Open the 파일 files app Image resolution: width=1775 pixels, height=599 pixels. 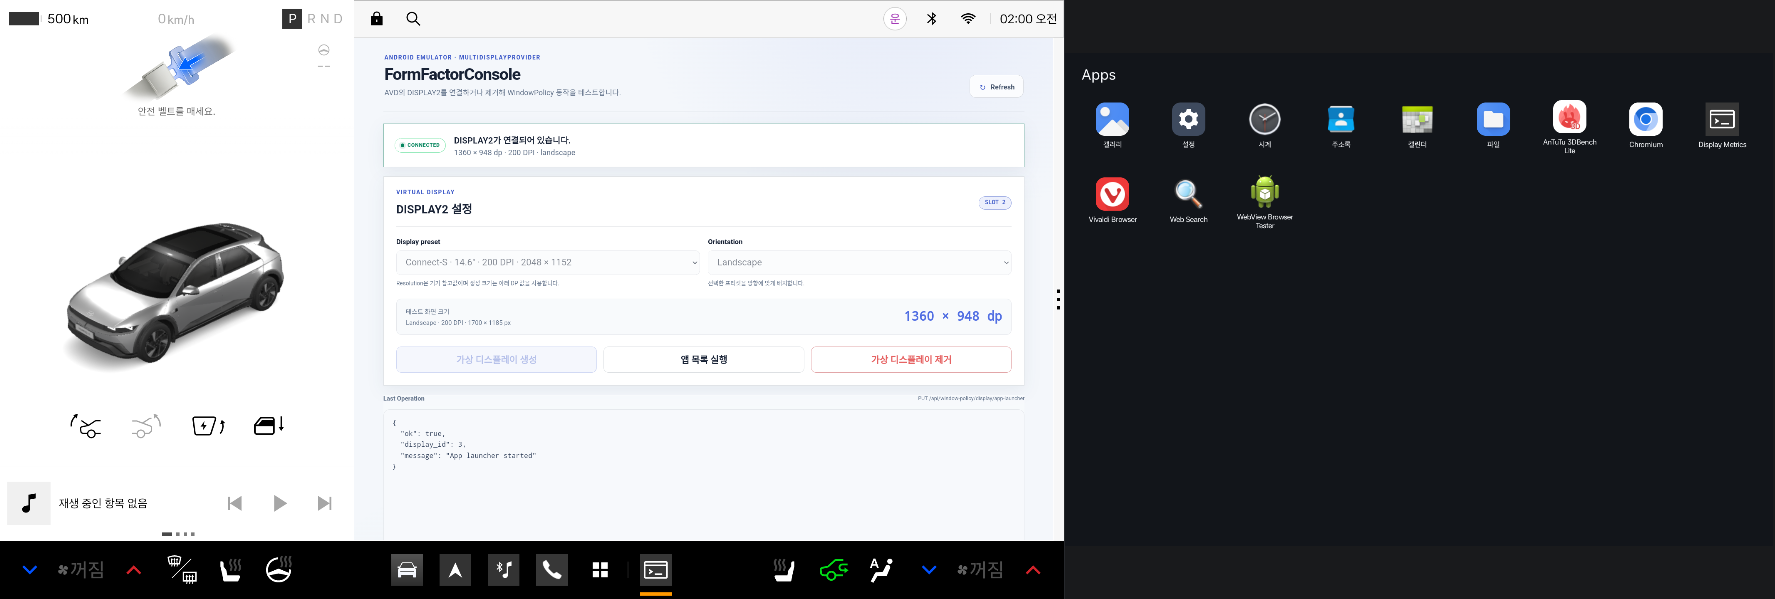[1493, 120]
